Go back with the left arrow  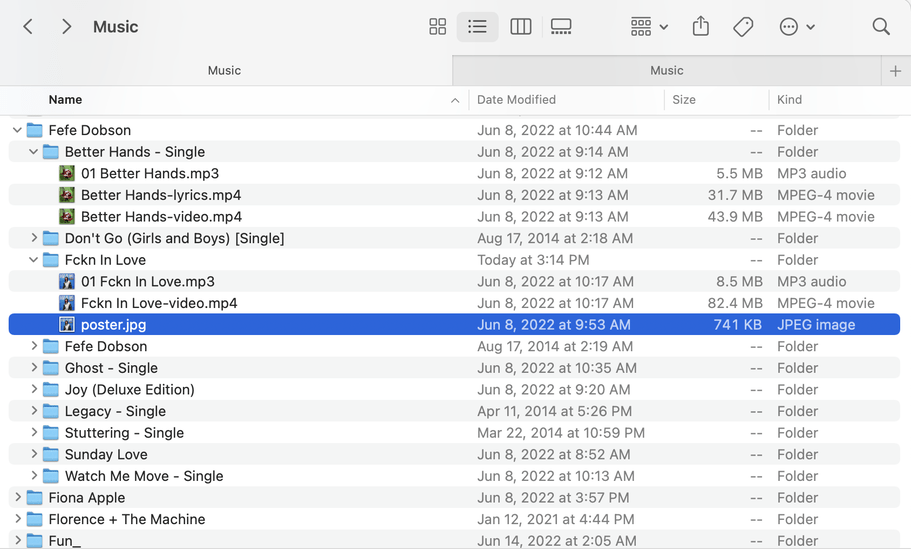coord(27,27)
